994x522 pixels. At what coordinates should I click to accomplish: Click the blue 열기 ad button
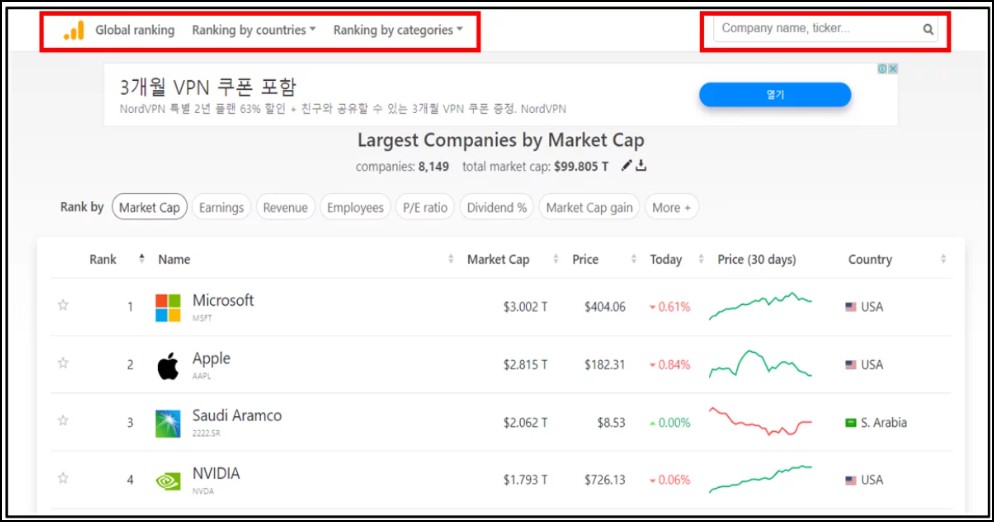(775, 95)
